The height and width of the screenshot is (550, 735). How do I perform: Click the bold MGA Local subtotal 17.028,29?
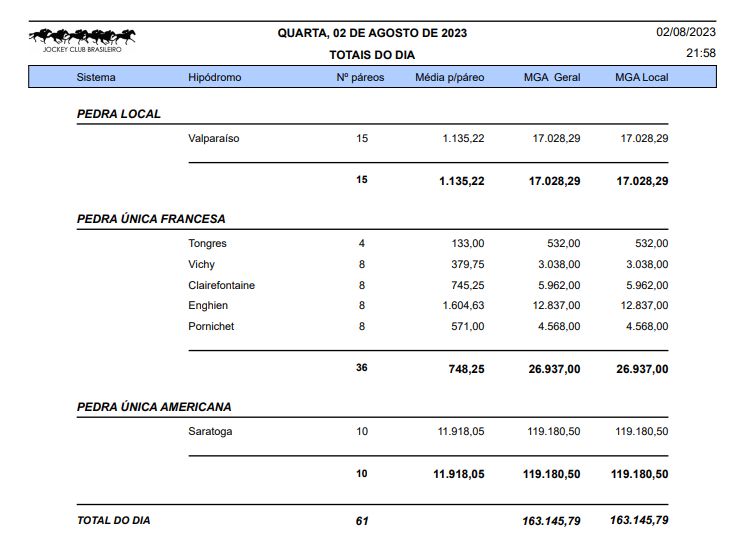point(642,181)
